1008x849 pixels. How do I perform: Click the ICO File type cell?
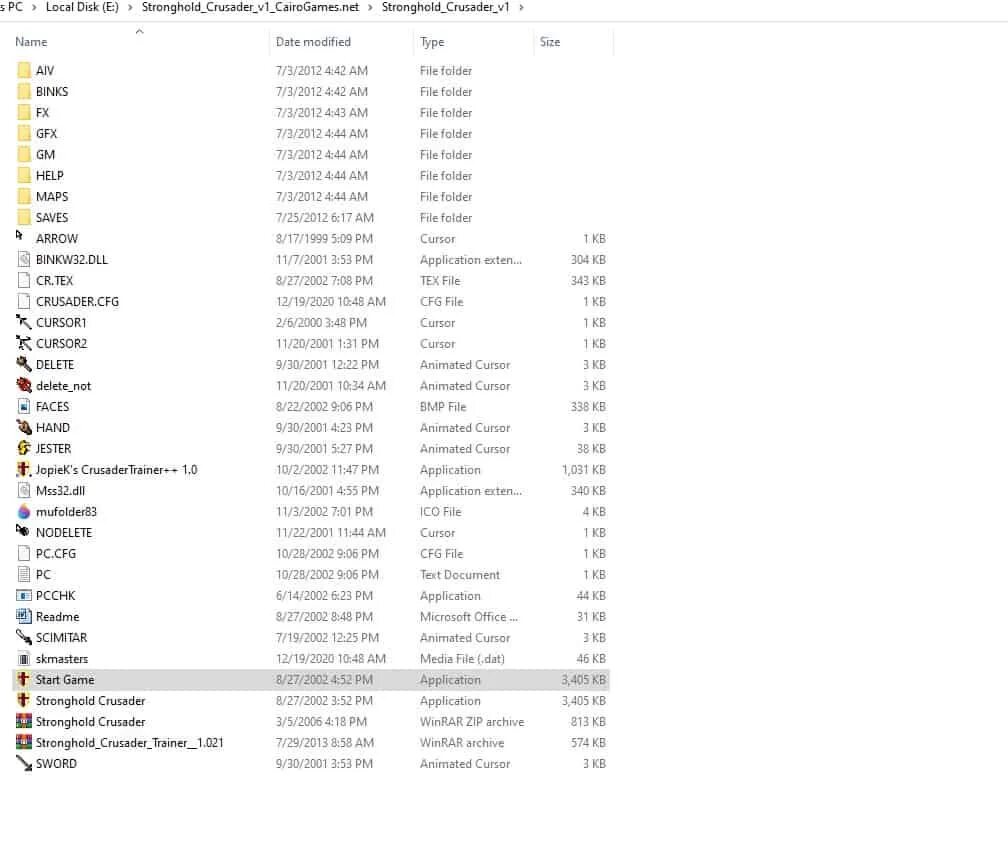click(x=440, y=512)
